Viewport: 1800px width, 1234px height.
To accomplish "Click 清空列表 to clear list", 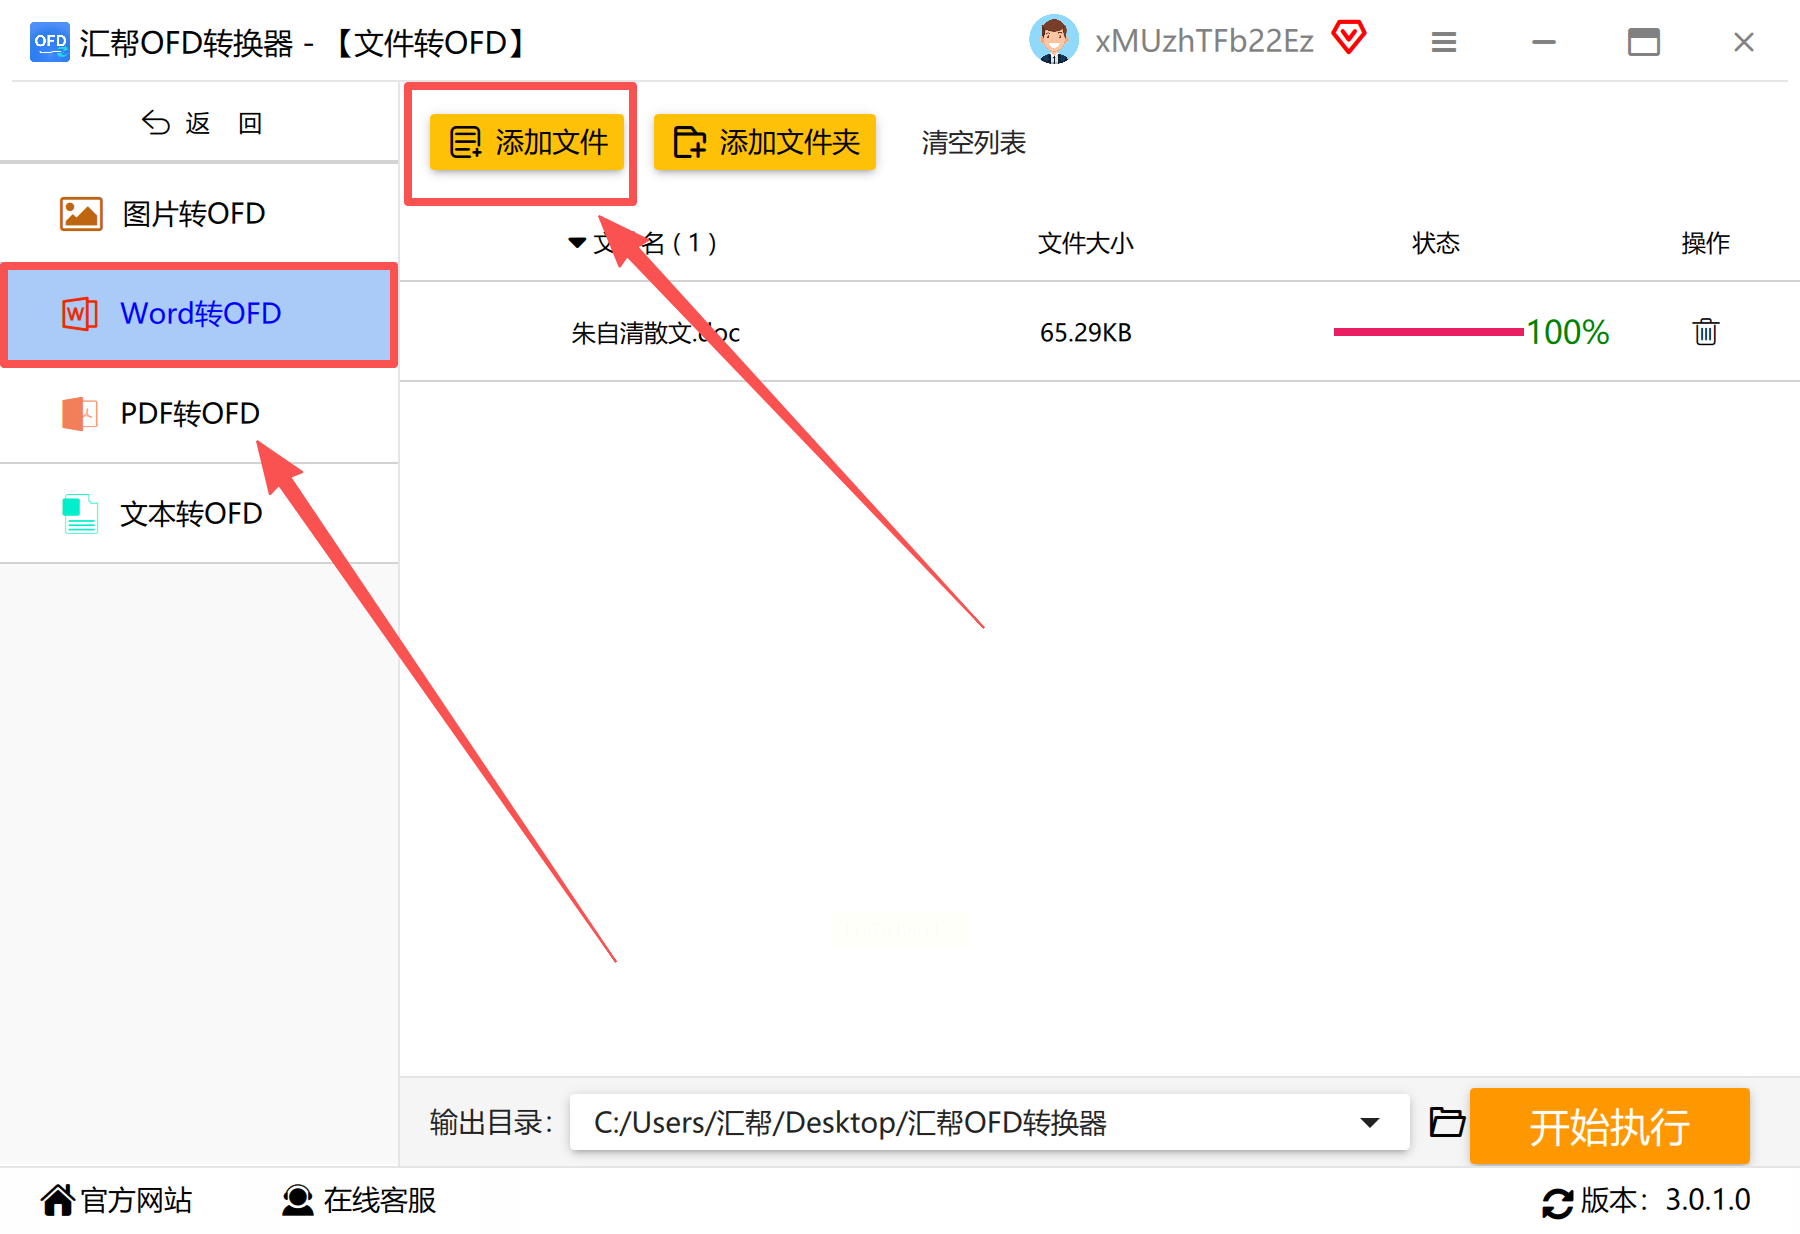I will [973, 143].
